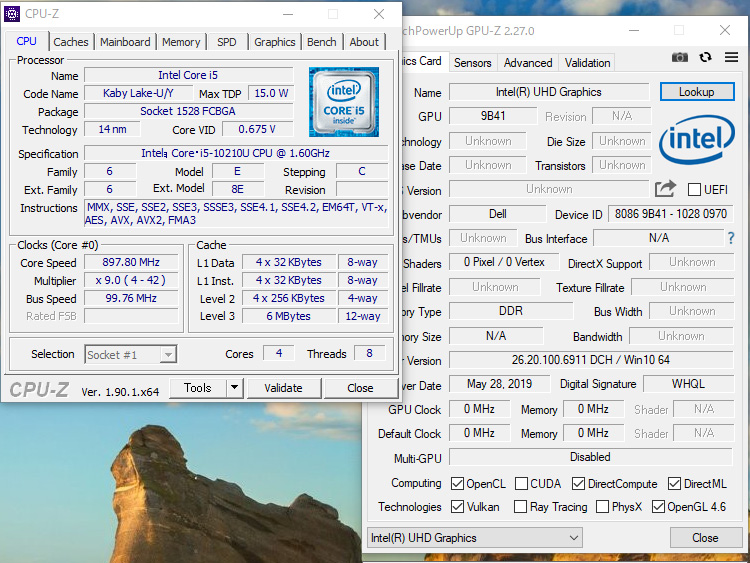Click the Code Name value Kaby Lake-U/Y
This screenshot has height=563, width=750.
coord(139,93)
